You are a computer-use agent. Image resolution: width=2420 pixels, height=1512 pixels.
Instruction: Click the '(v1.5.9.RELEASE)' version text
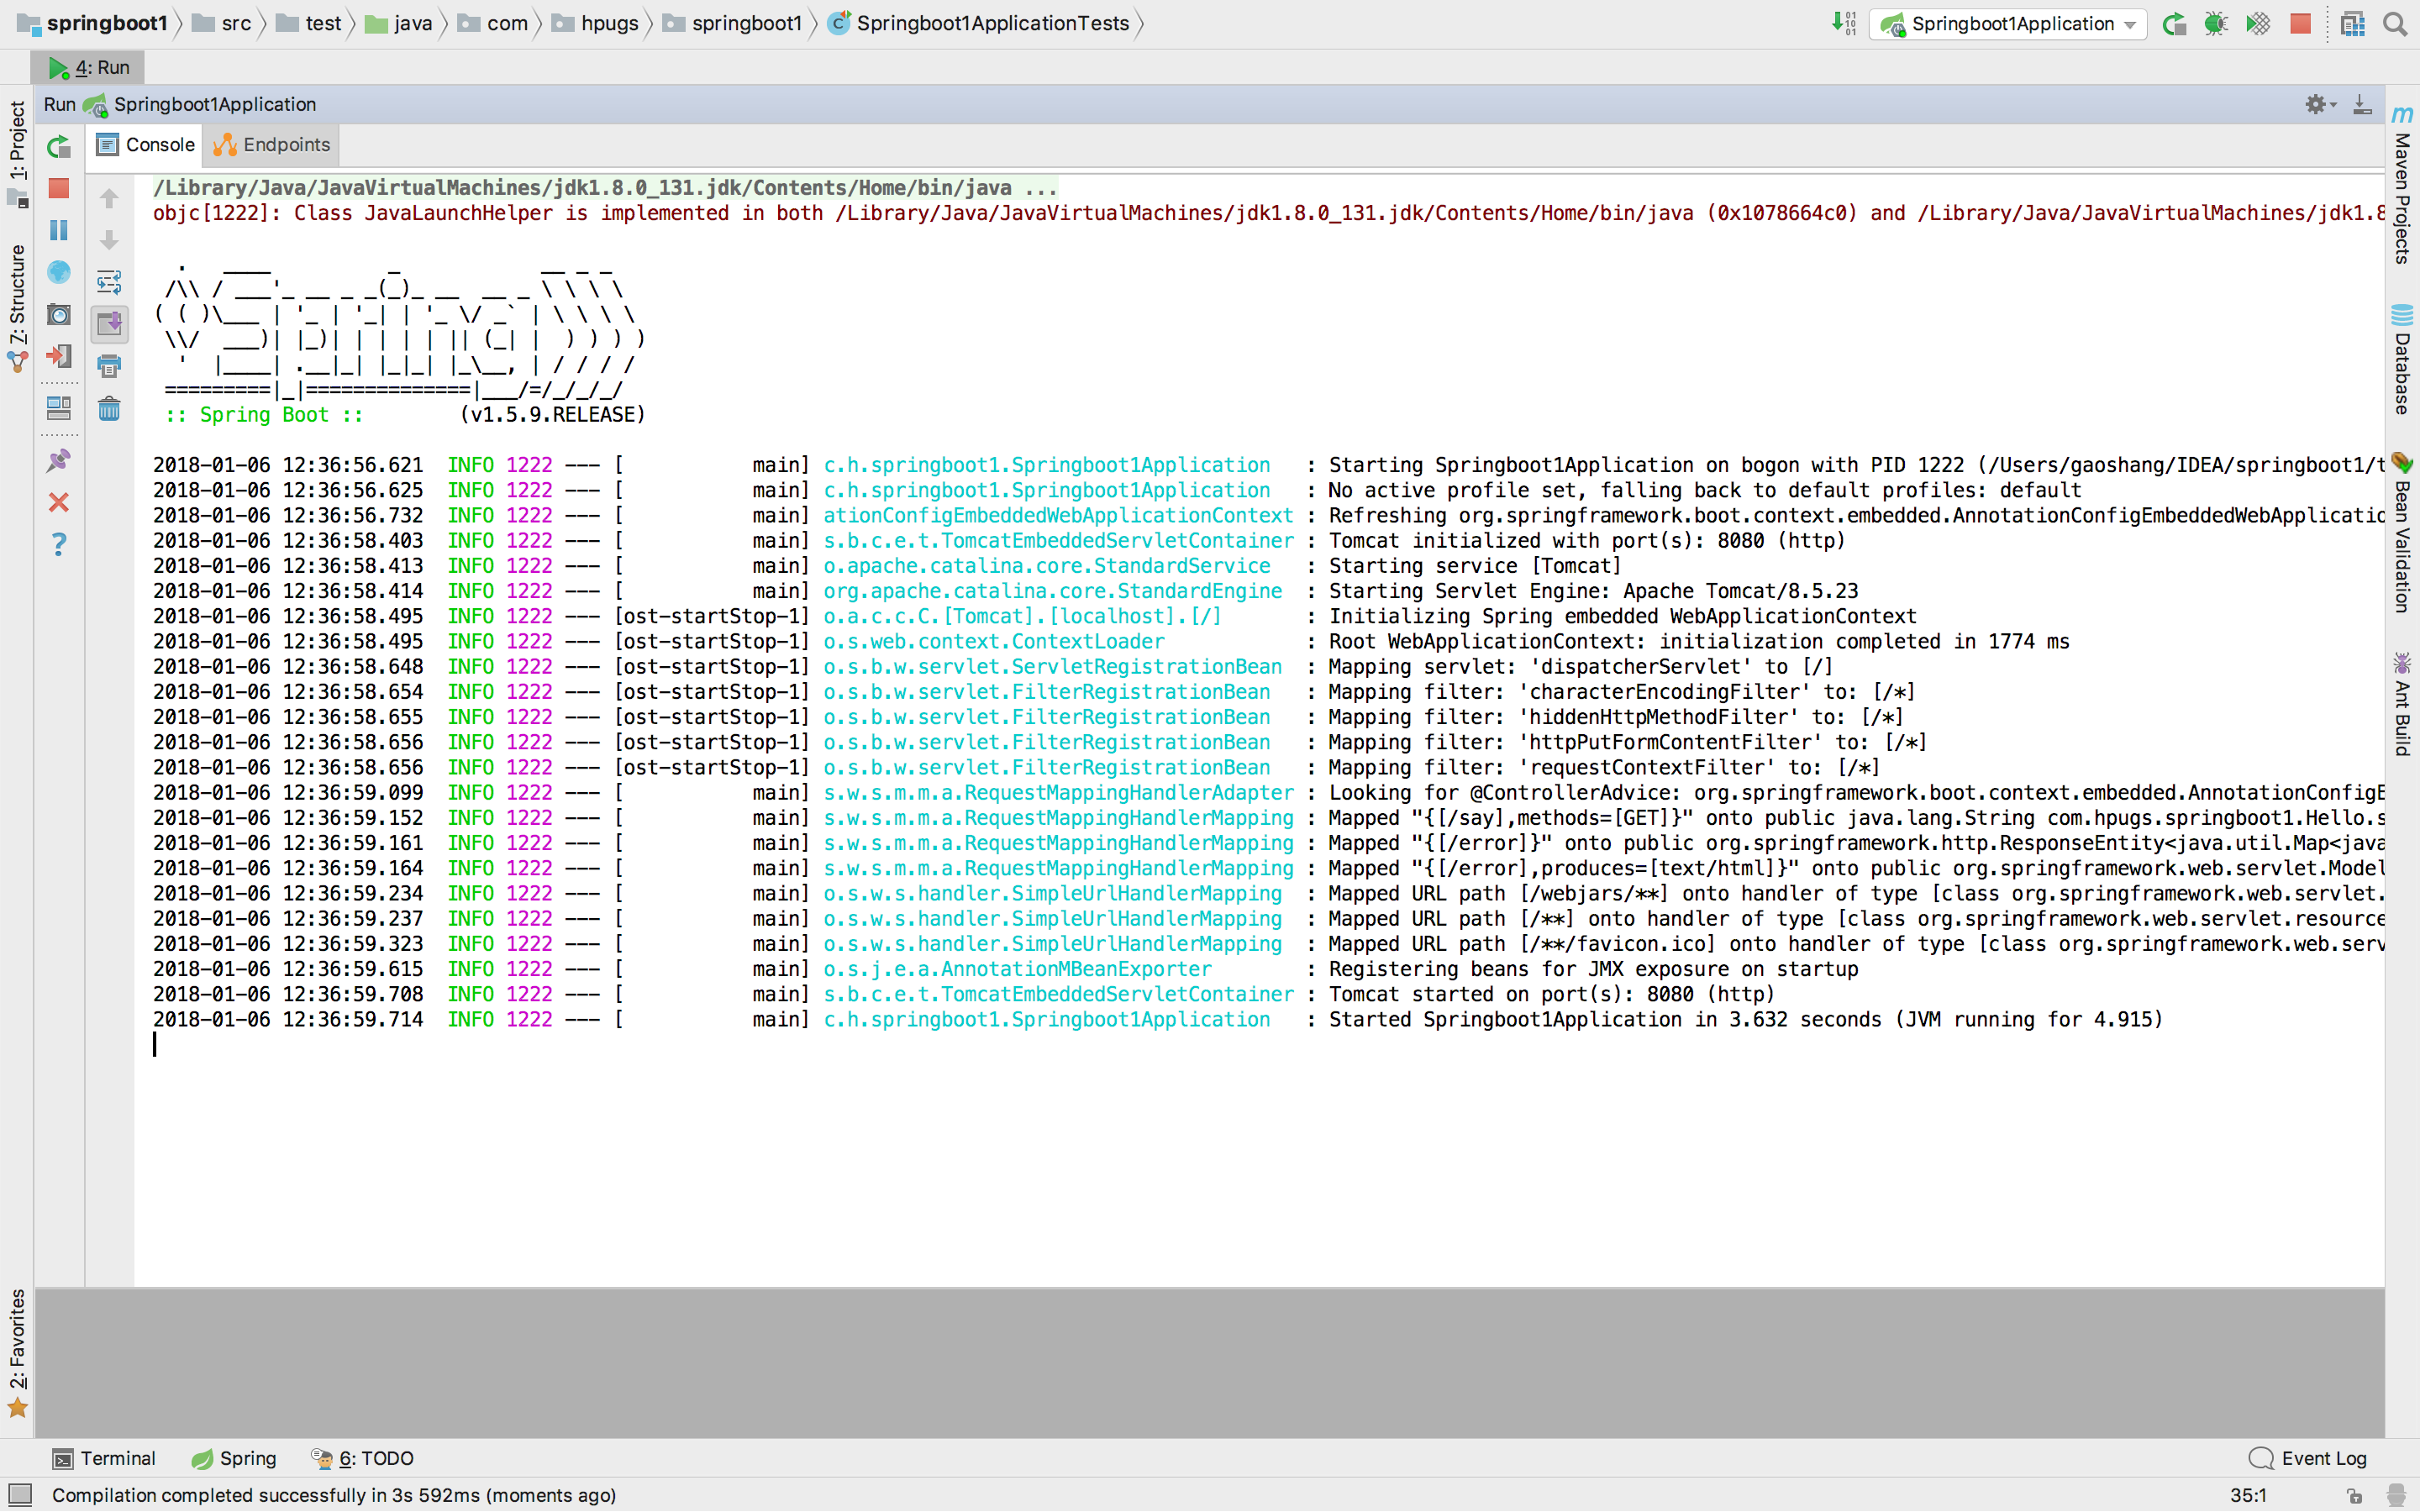(x=553, y=415)
